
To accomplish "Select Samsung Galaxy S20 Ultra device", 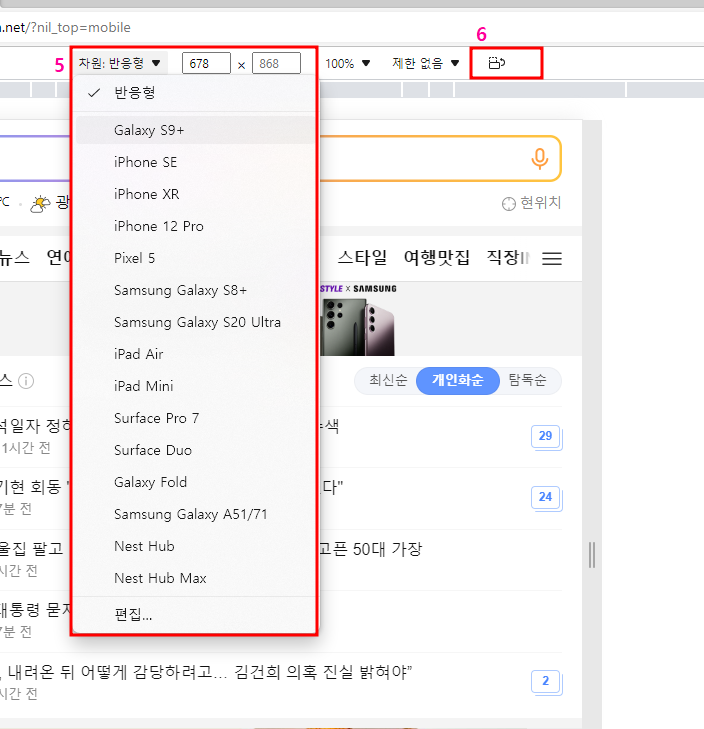I will coord(194,323).
